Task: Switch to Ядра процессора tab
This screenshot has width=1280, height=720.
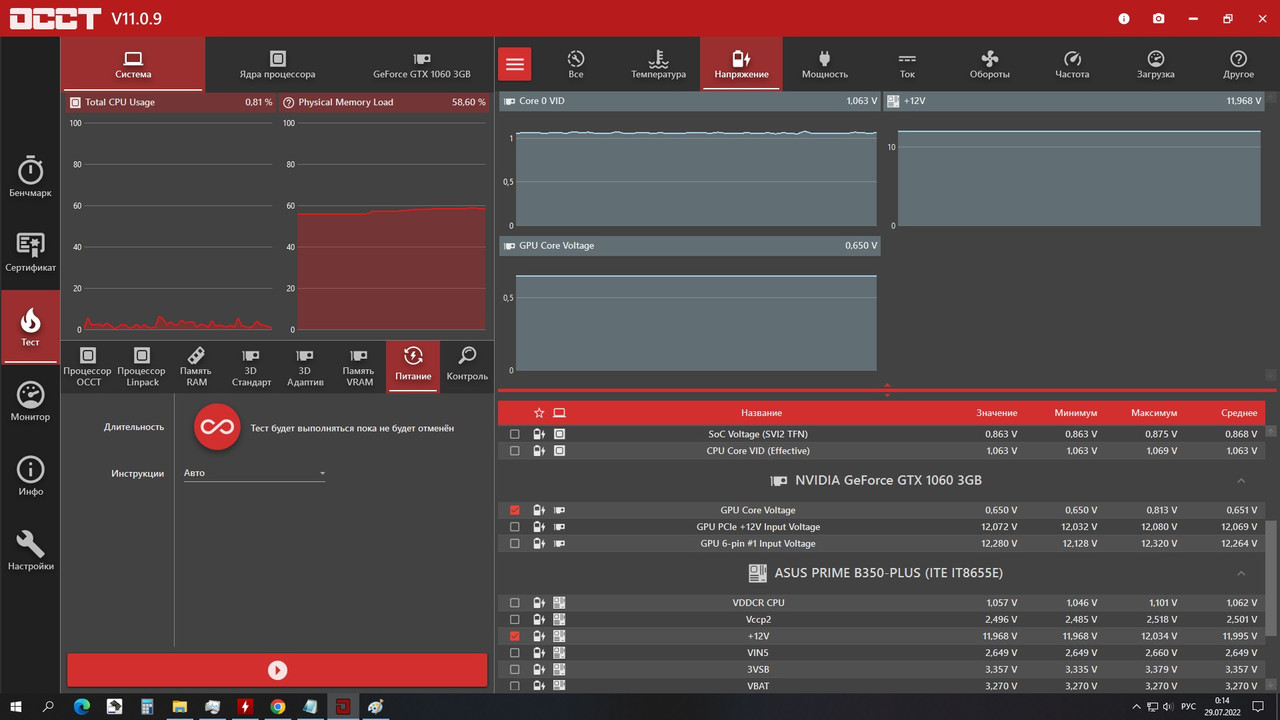Action: [277, 65]
